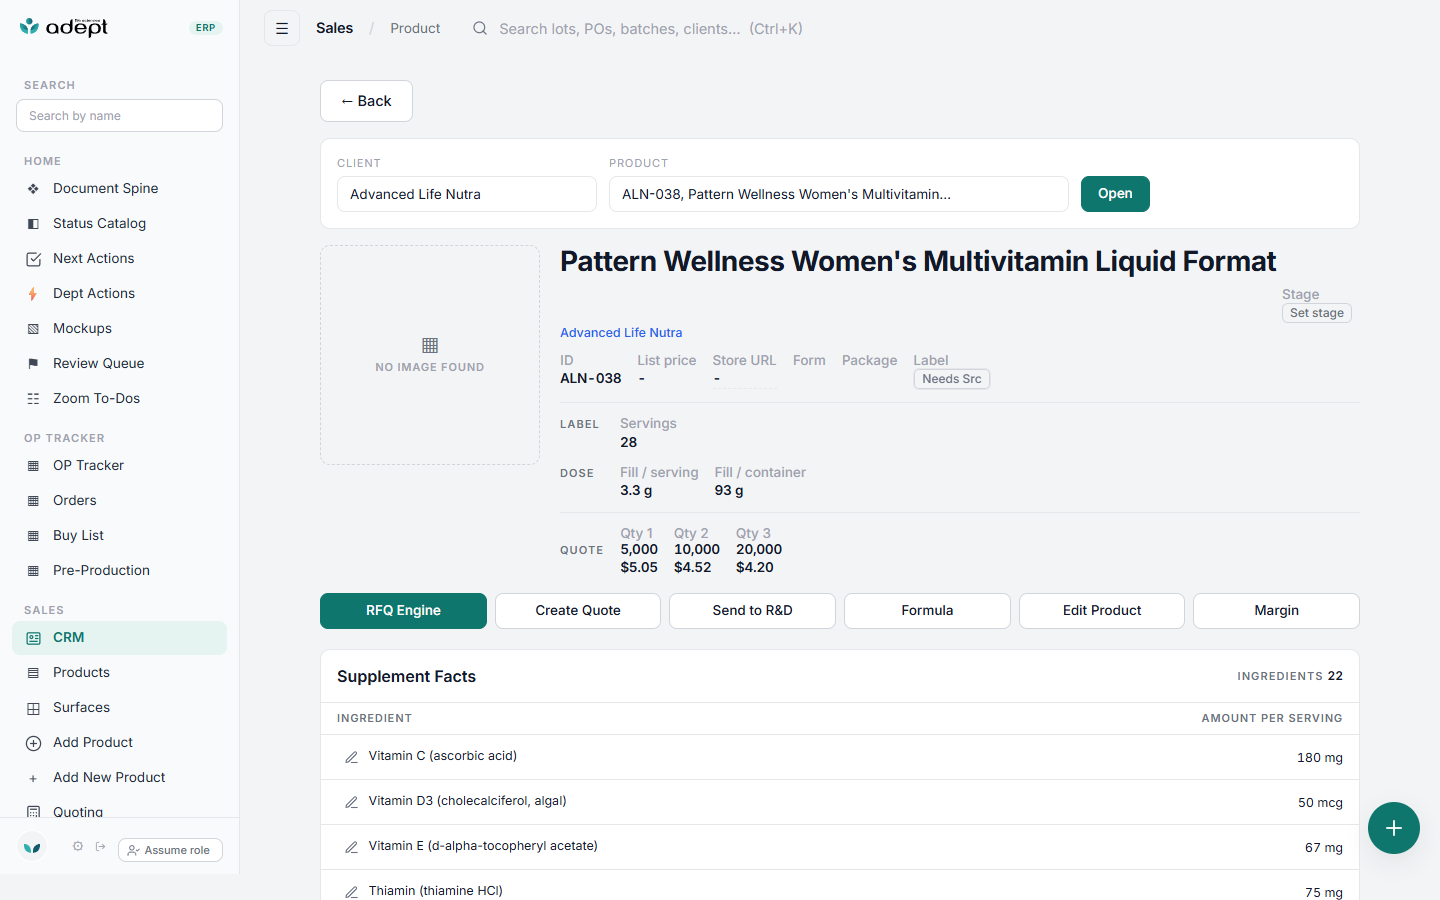Click the No Image Found placeholder
The height and width of the screenshot is (900, 1440).
[x=430, y=355]
